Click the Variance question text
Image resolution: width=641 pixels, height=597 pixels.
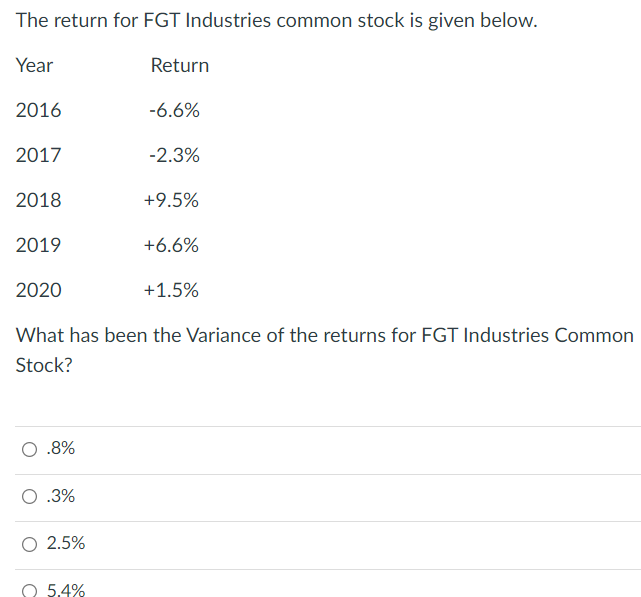click(x=324, y=336)
